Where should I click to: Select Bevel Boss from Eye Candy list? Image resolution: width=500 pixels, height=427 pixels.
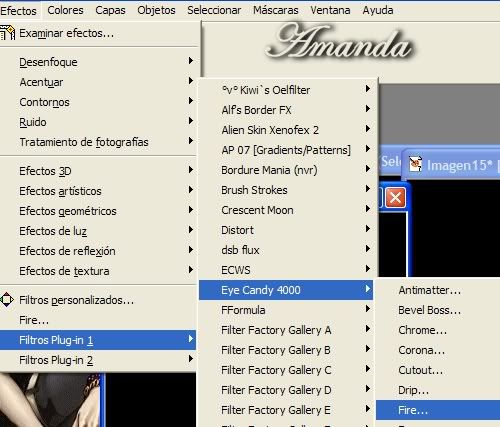pos(429,310)
